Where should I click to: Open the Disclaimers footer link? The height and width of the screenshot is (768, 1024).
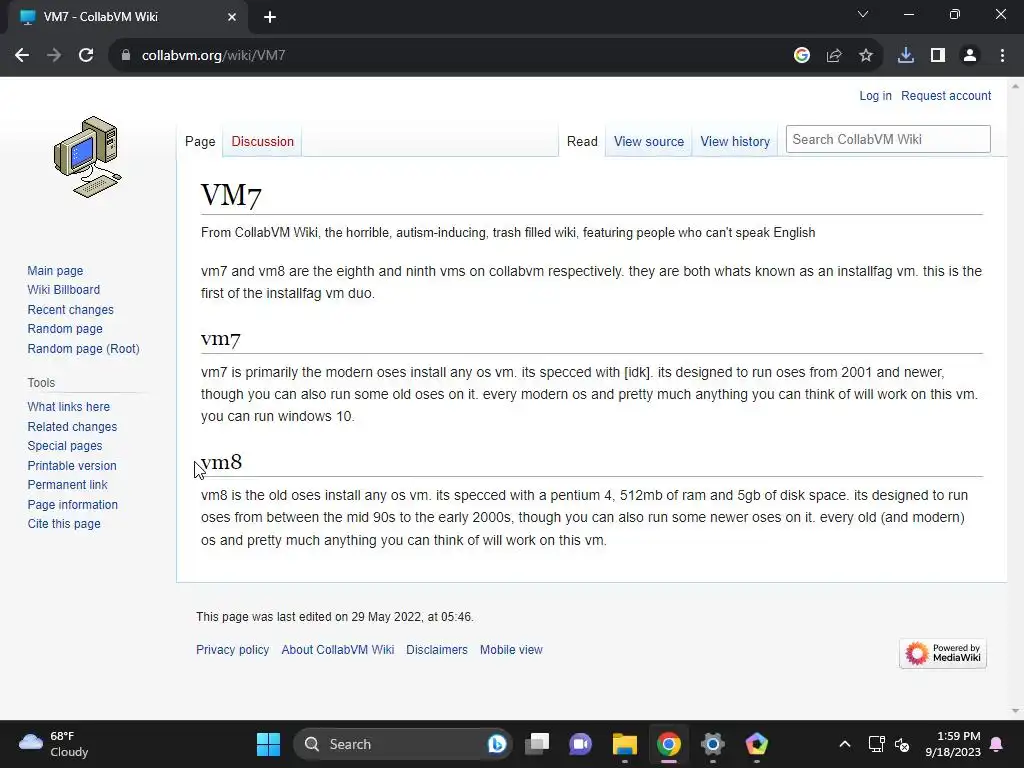(x=437, y=650)
